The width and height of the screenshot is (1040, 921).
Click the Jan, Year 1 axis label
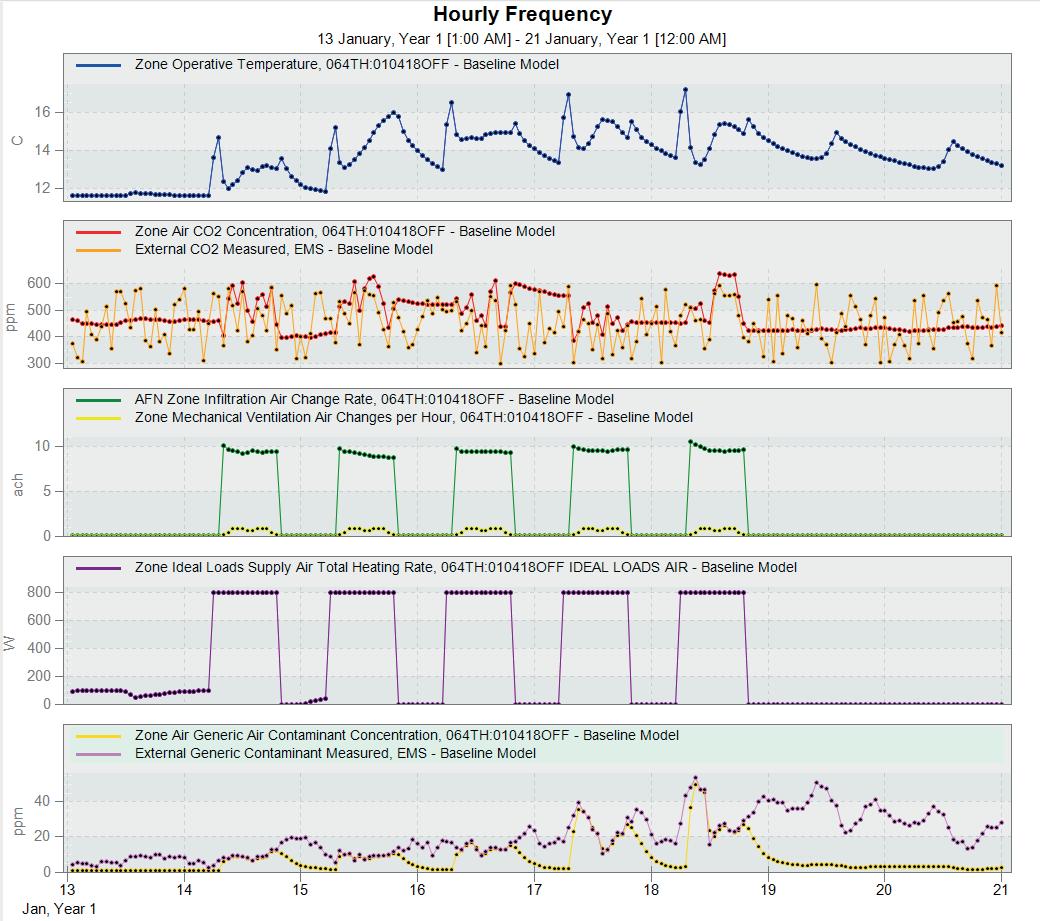[59, 908]
